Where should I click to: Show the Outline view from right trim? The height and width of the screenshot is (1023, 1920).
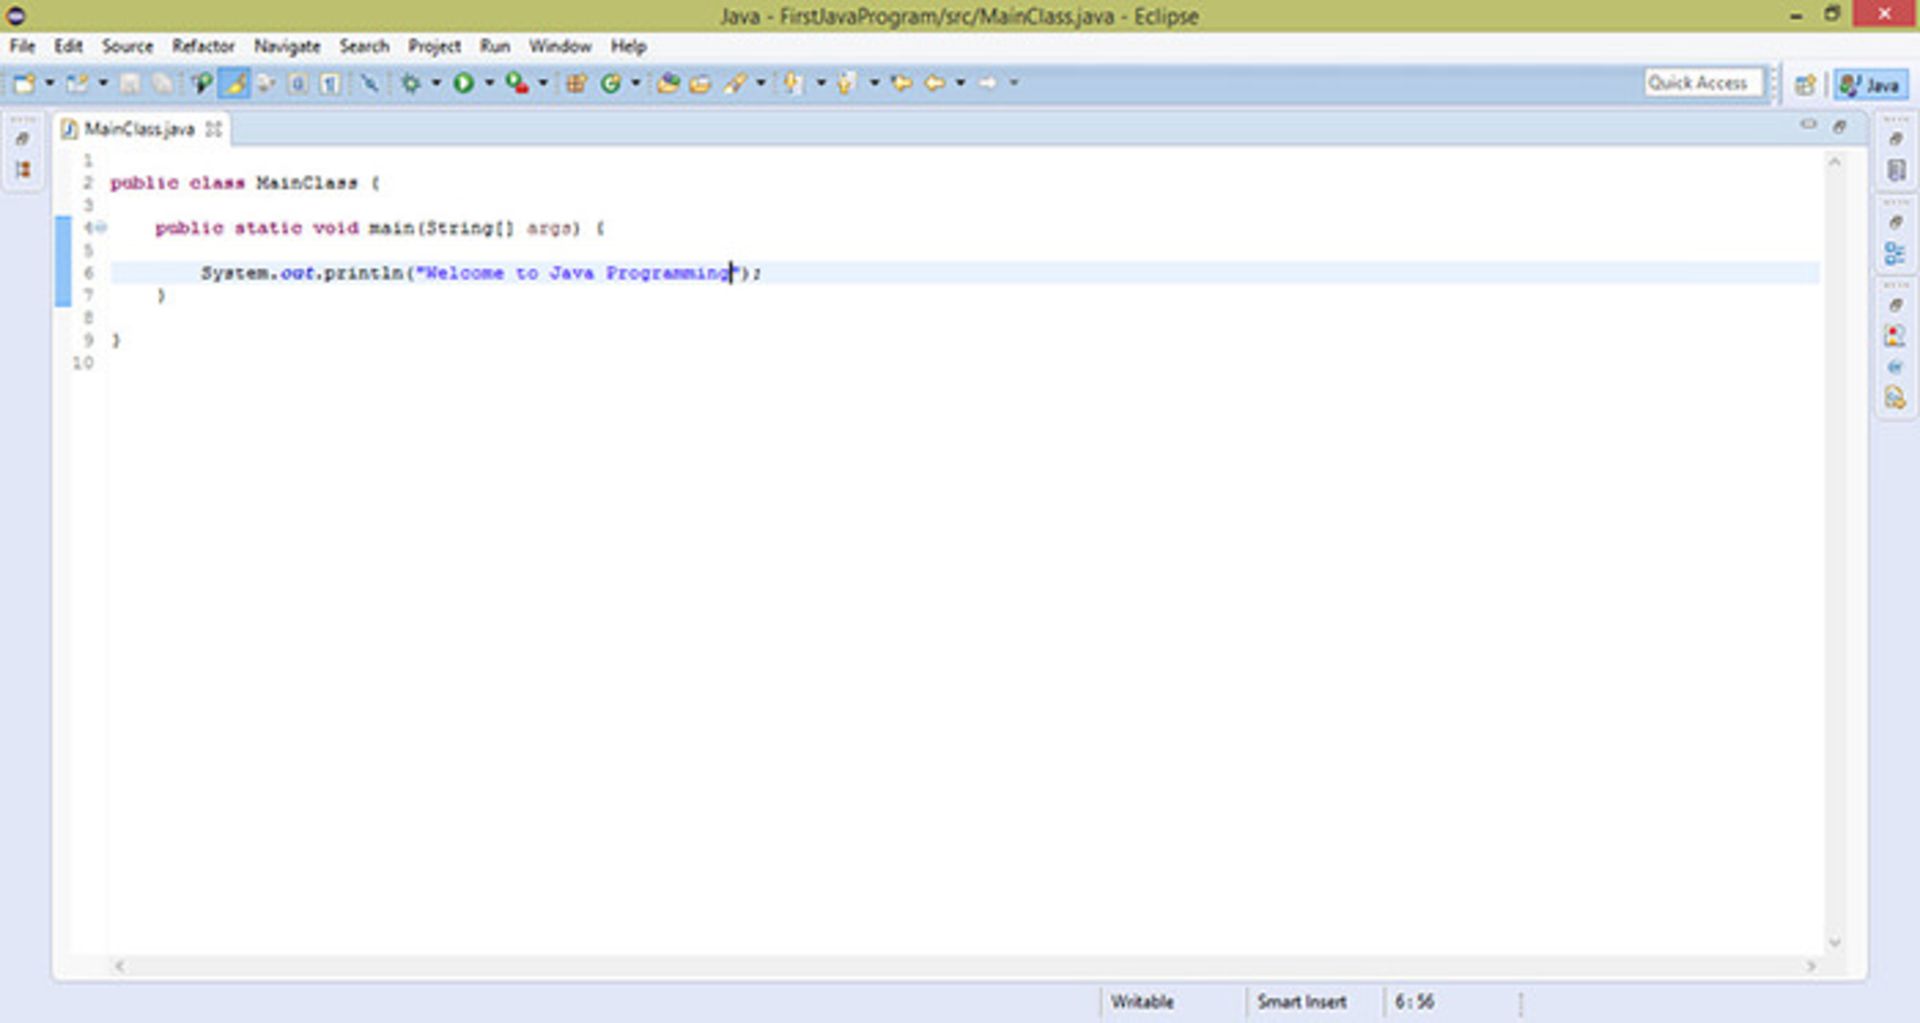[x=1896, y=253]
